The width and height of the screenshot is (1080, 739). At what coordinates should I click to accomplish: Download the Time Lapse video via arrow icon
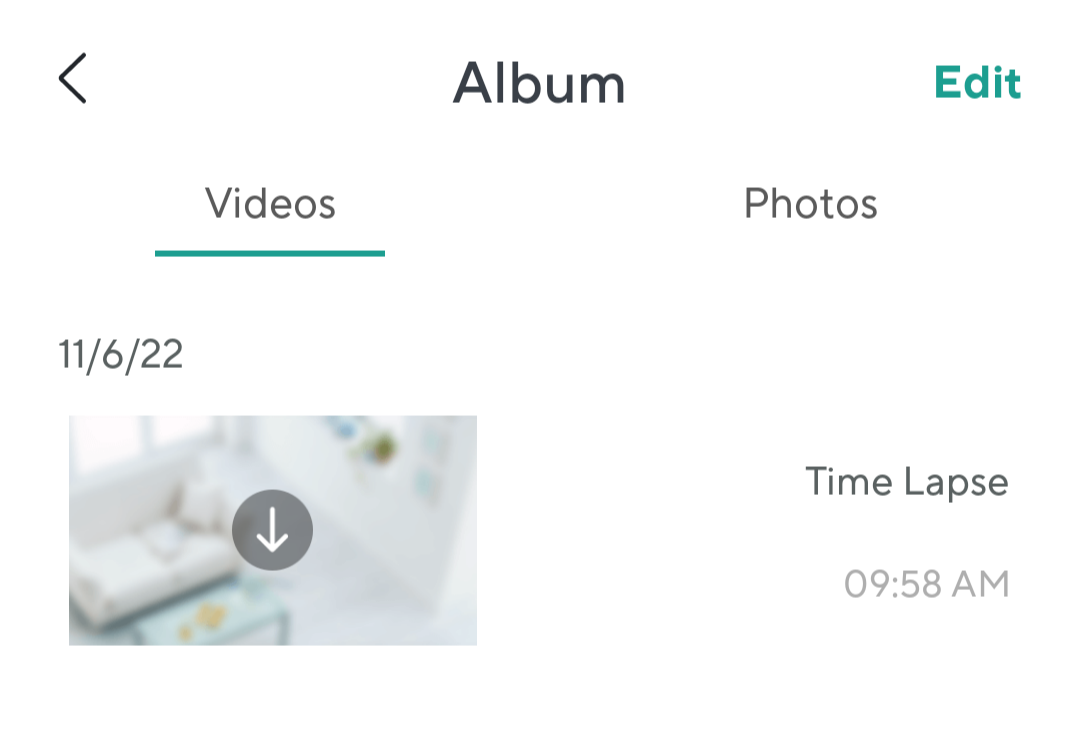point(272,530)
